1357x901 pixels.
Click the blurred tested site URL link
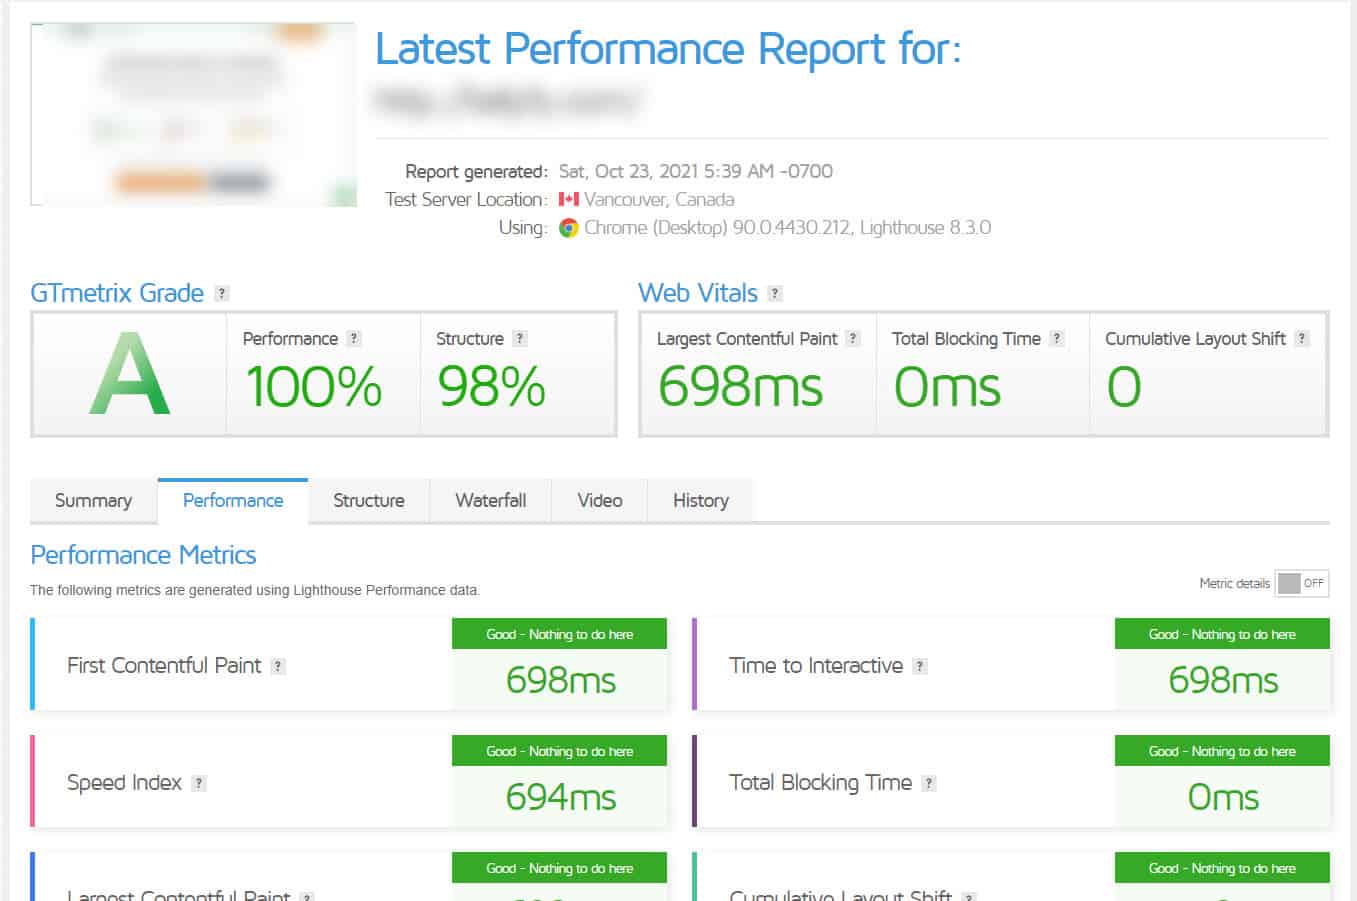pos(507,100)
